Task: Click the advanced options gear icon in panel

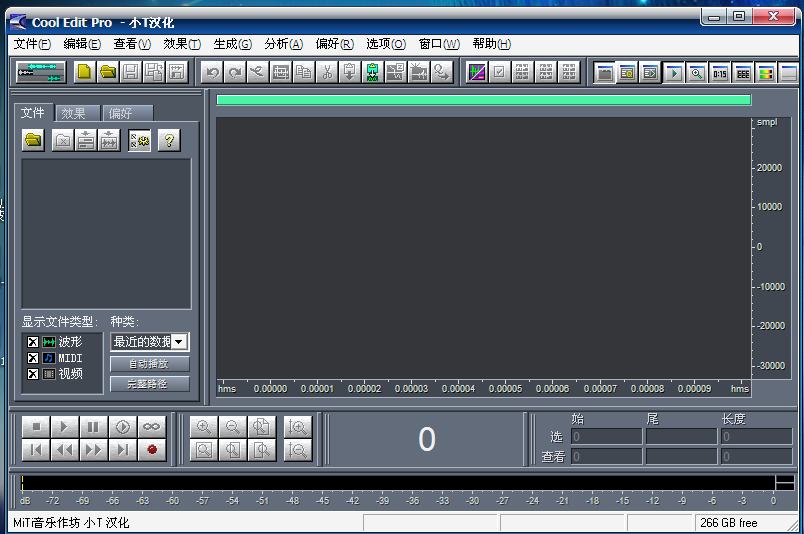Action: [139, 140]
